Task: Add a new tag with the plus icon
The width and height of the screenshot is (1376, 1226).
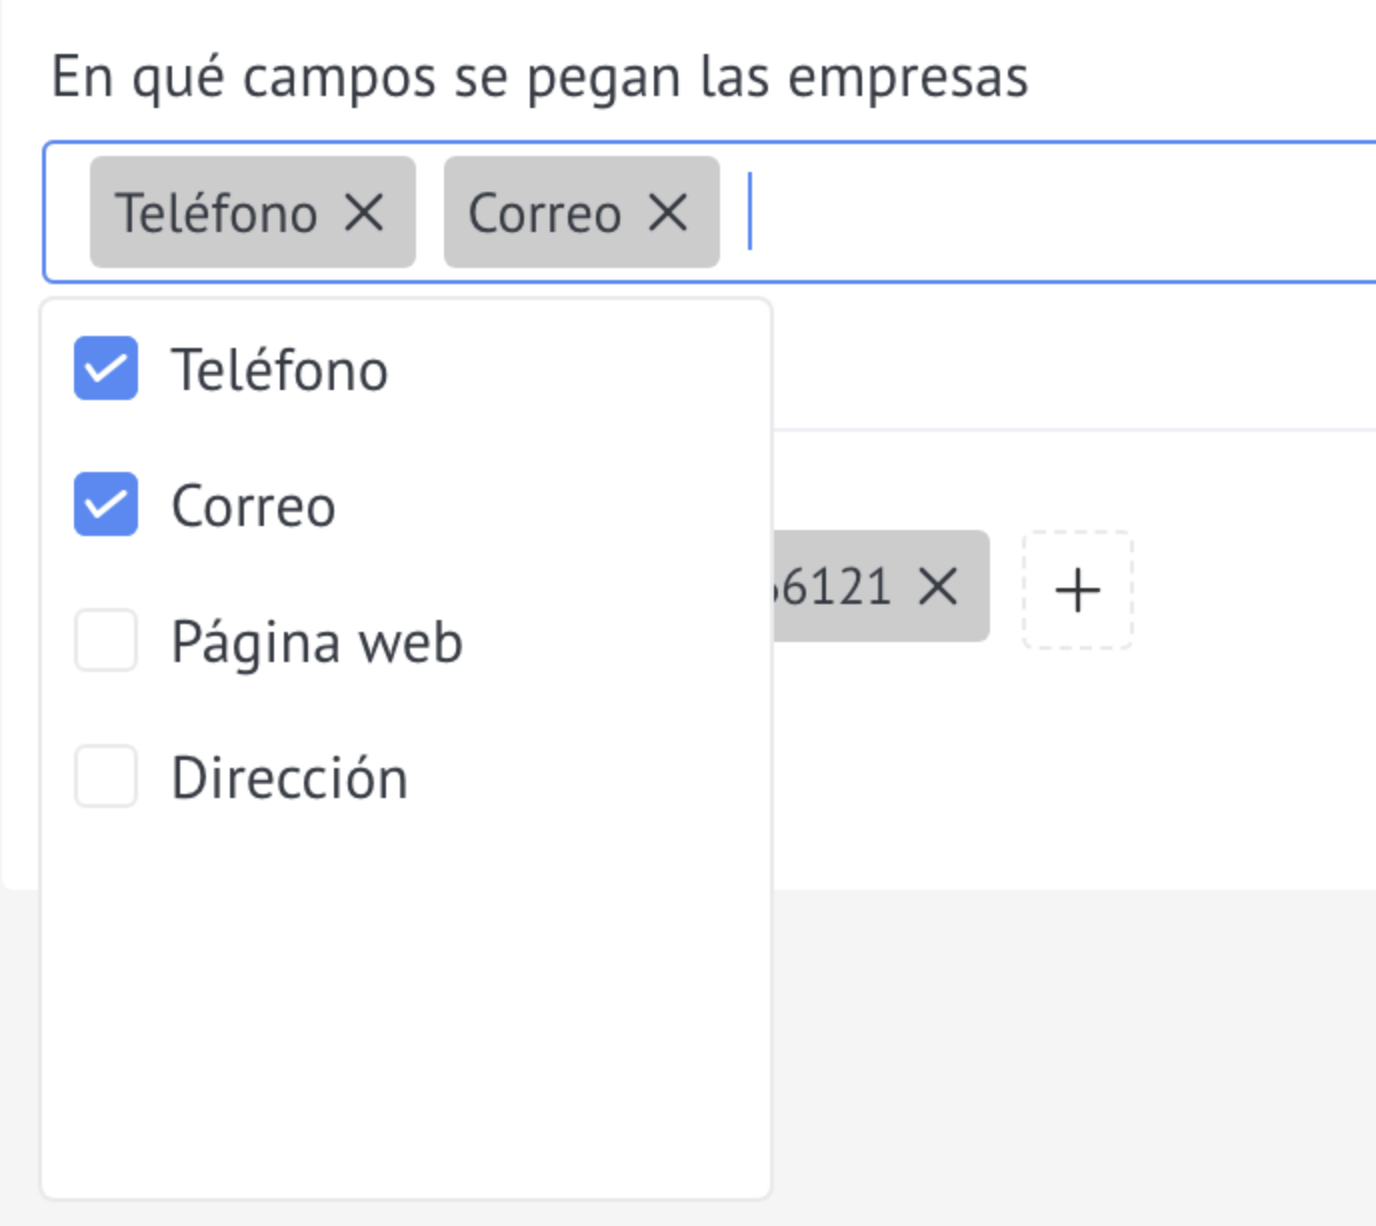Action: point(1077,590)
